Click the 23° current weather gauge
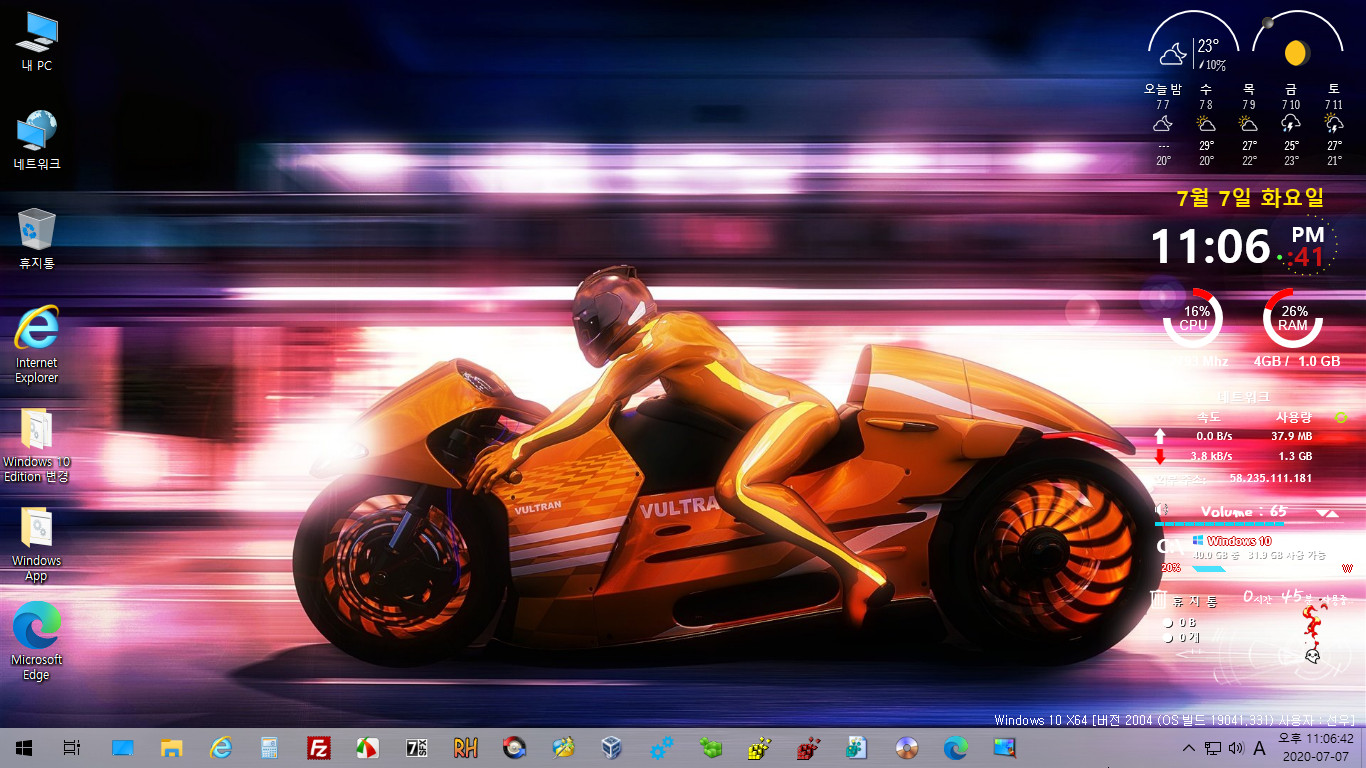Viewport: 1366px width, 768px height. click(1193, 42)
